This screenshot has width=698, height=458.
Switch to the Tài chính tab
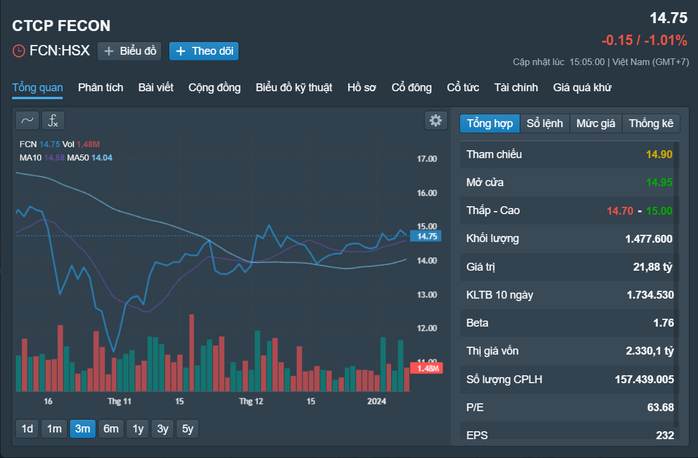[x=516, y=88]
